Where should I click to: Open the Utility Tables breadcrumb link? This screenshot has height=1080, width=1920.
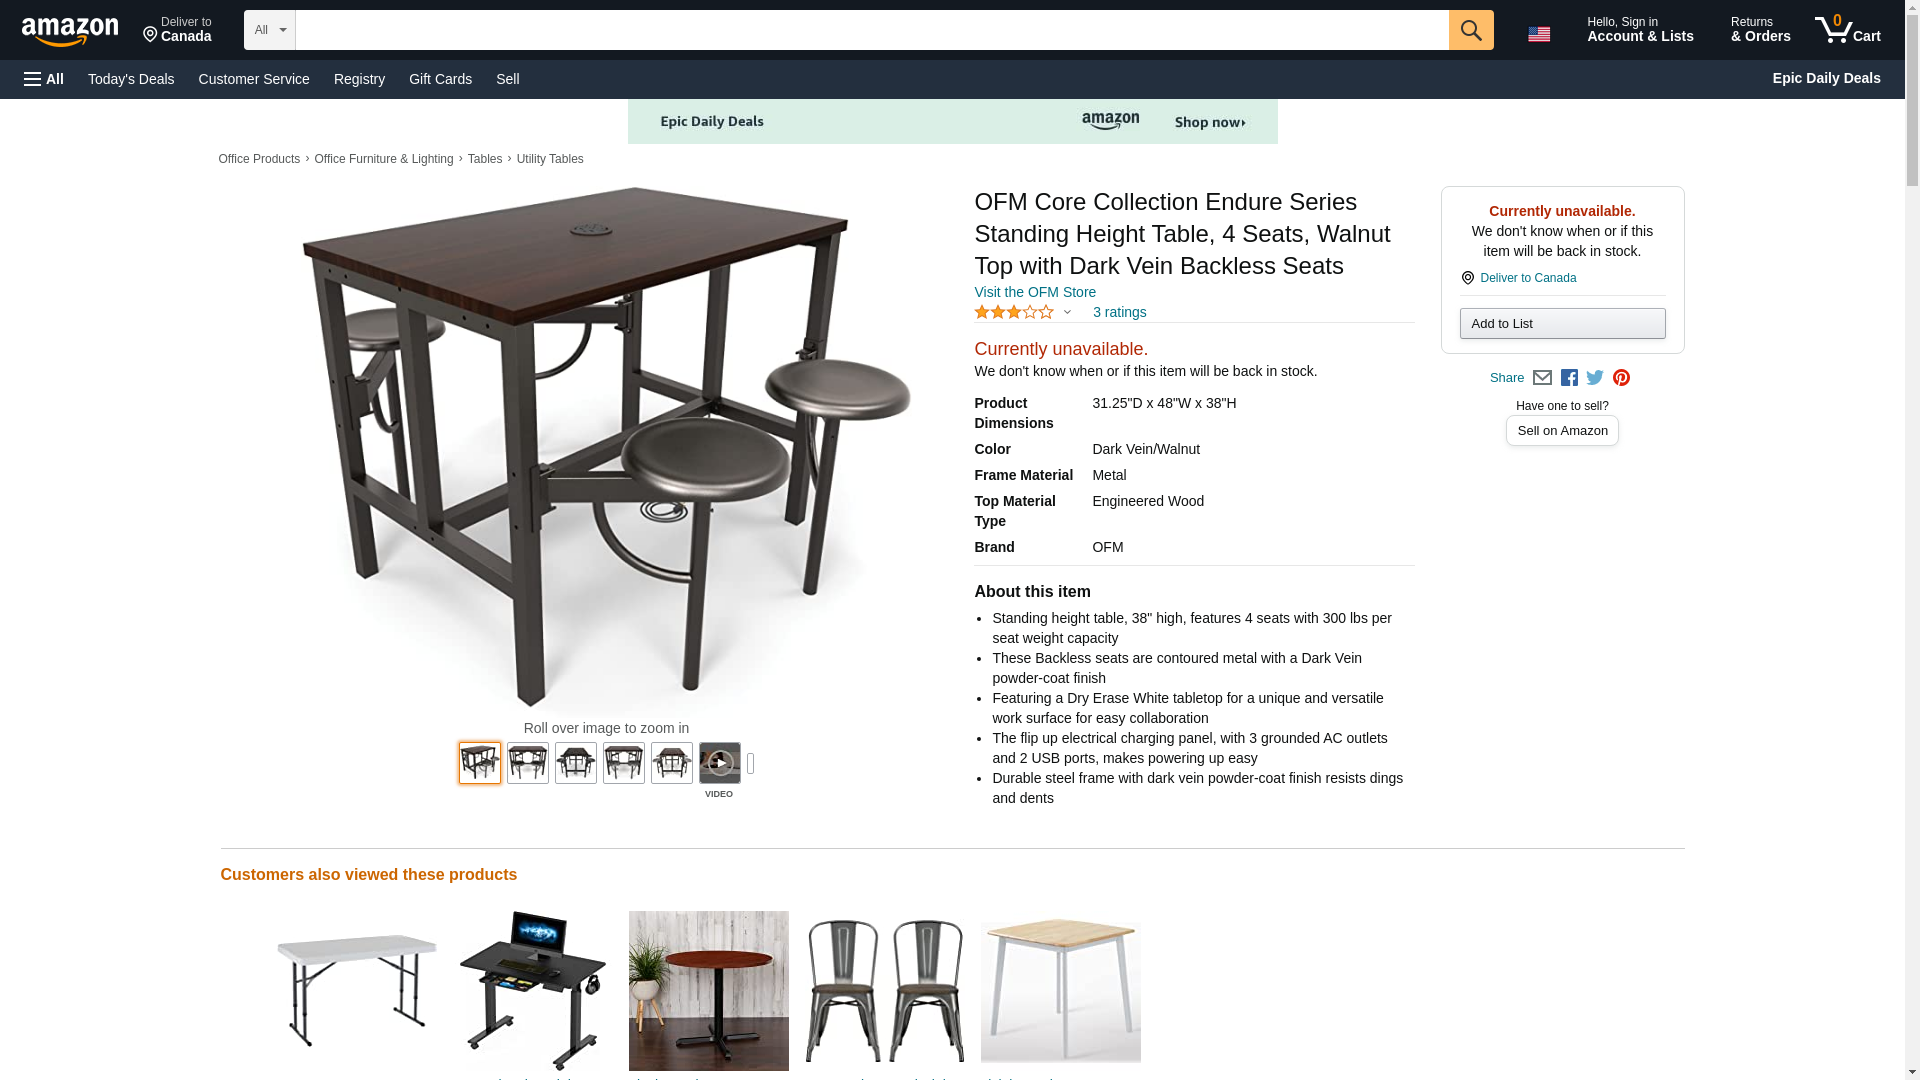point(550,159)
